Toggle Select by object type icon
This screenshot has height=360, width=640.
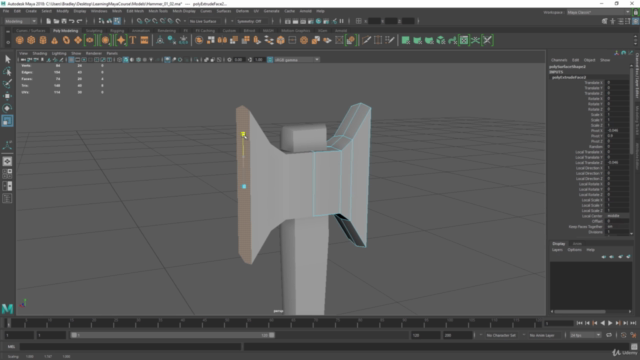pyautogui.click(x=109, y=21)
